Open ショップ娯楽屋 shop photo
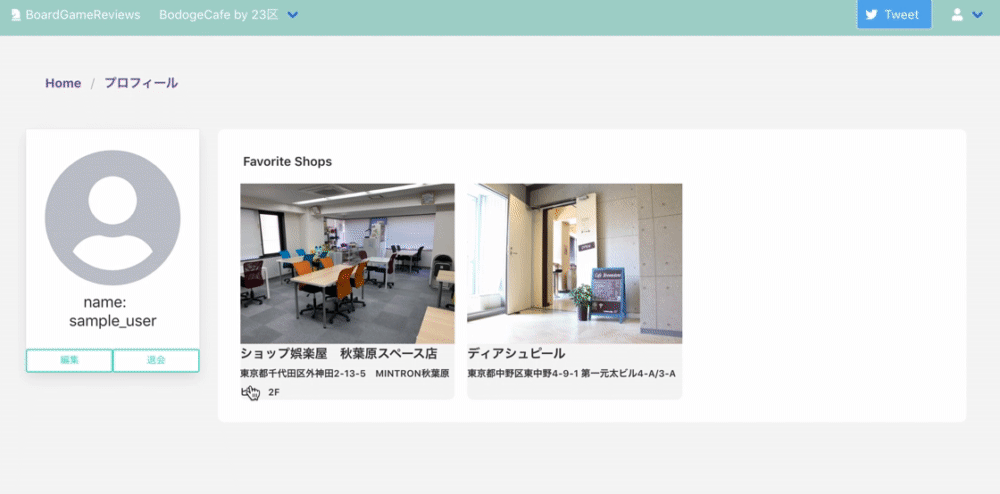The image size is (1000, 494). click(x=347, y=264)
